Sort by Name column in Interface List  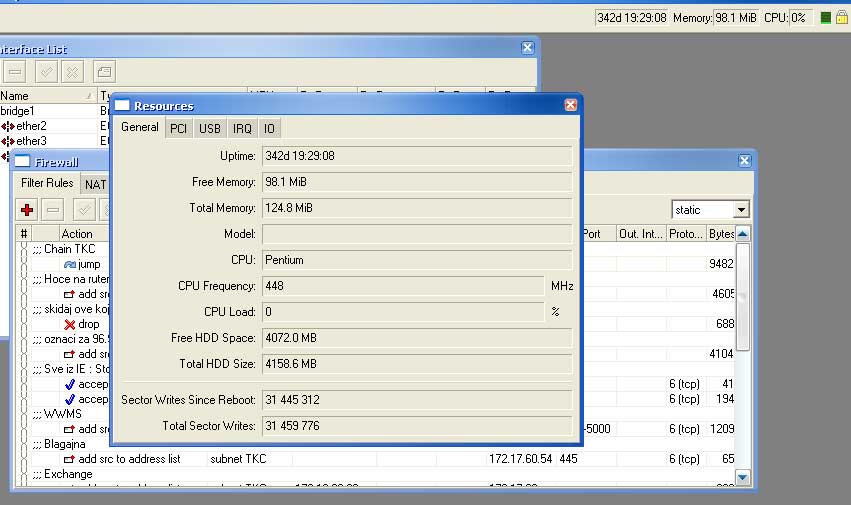coord(48,96)
